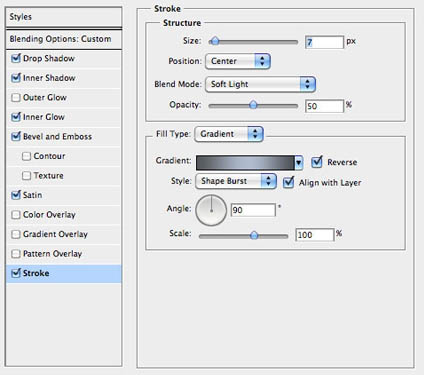Uncheck the Inner Glow checkbox

pos(16,117)
